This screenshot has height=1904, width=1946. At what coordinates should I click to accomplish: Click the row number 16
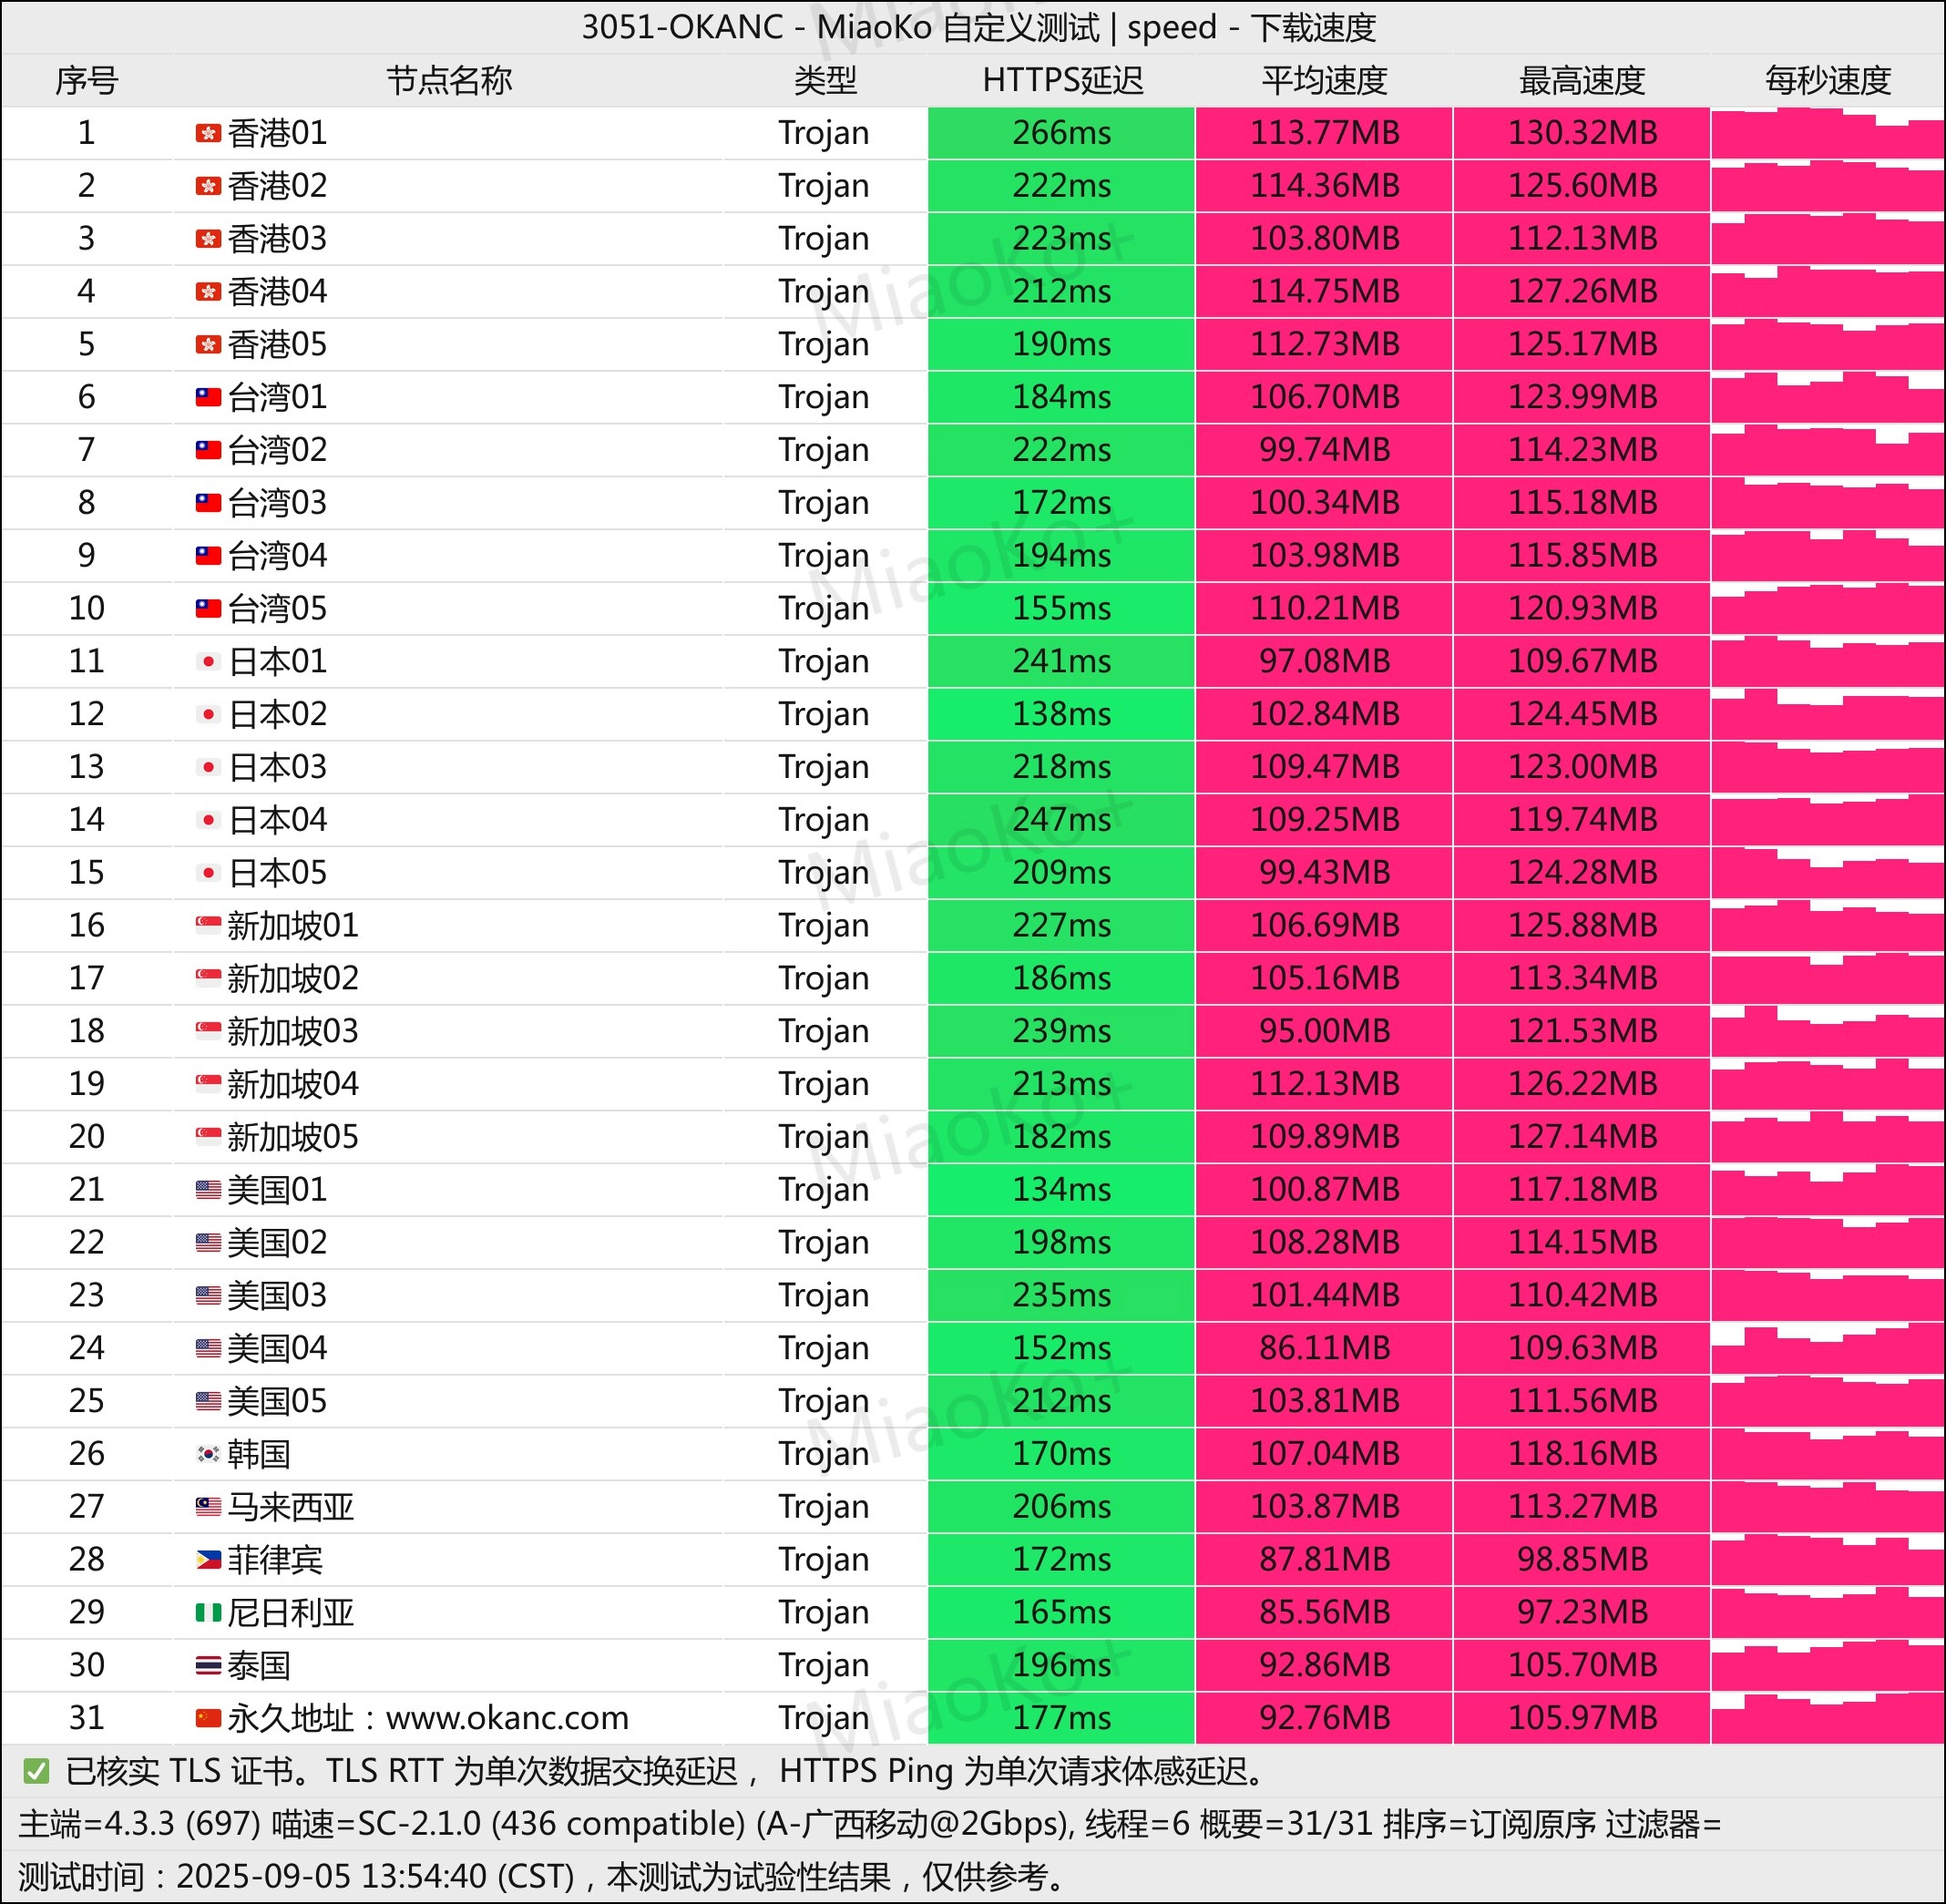click(87, 925)
